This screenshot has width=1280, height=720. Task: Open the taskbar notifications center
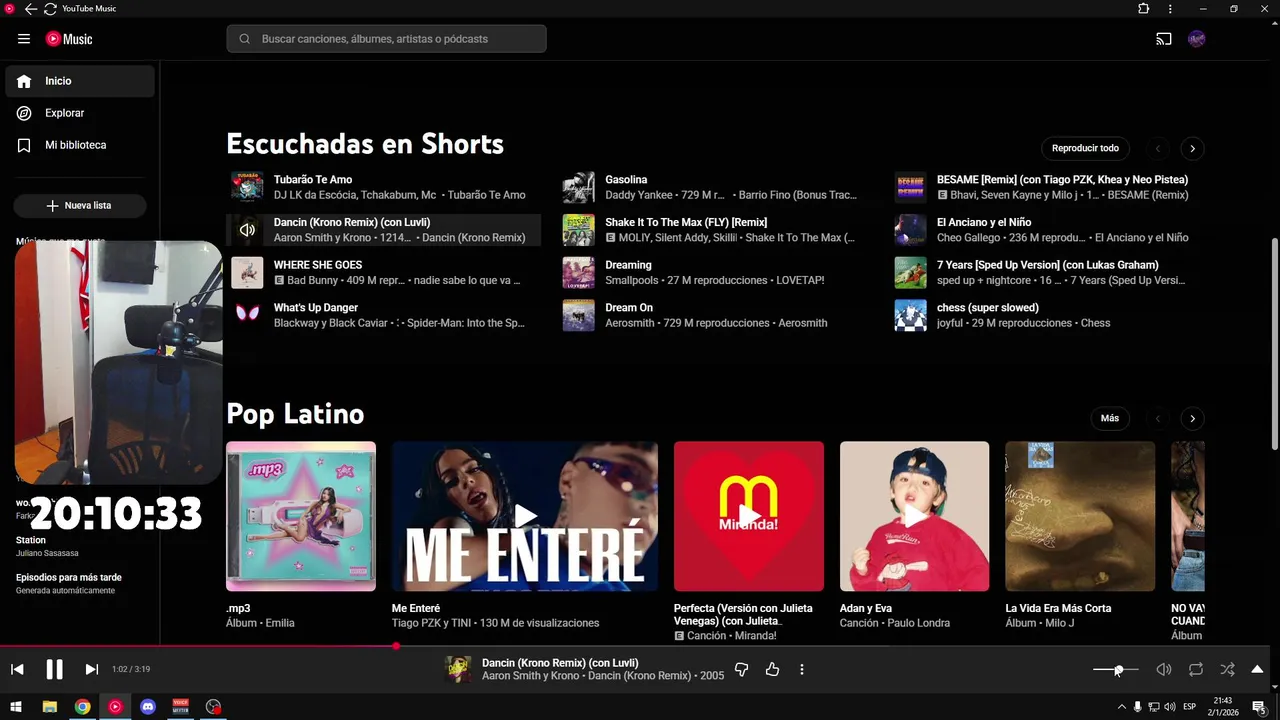(x=1259, y=707)
